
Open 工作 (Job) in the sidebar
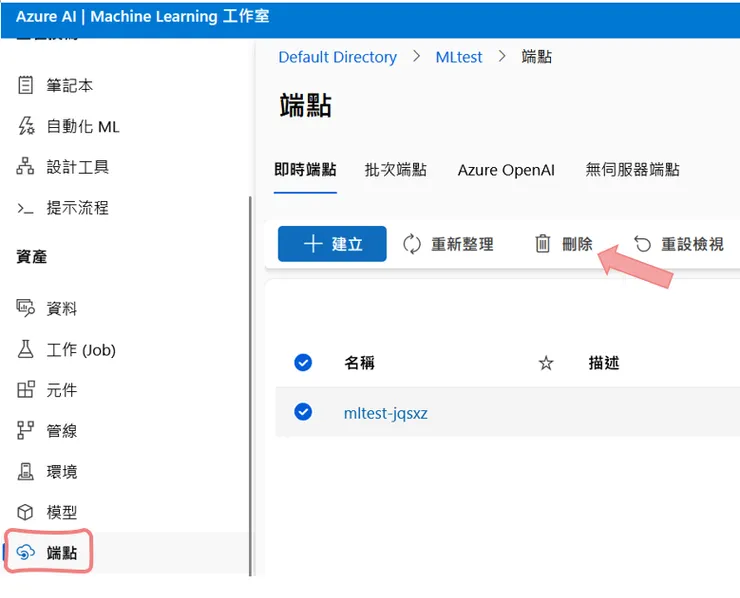pos(81,350)
